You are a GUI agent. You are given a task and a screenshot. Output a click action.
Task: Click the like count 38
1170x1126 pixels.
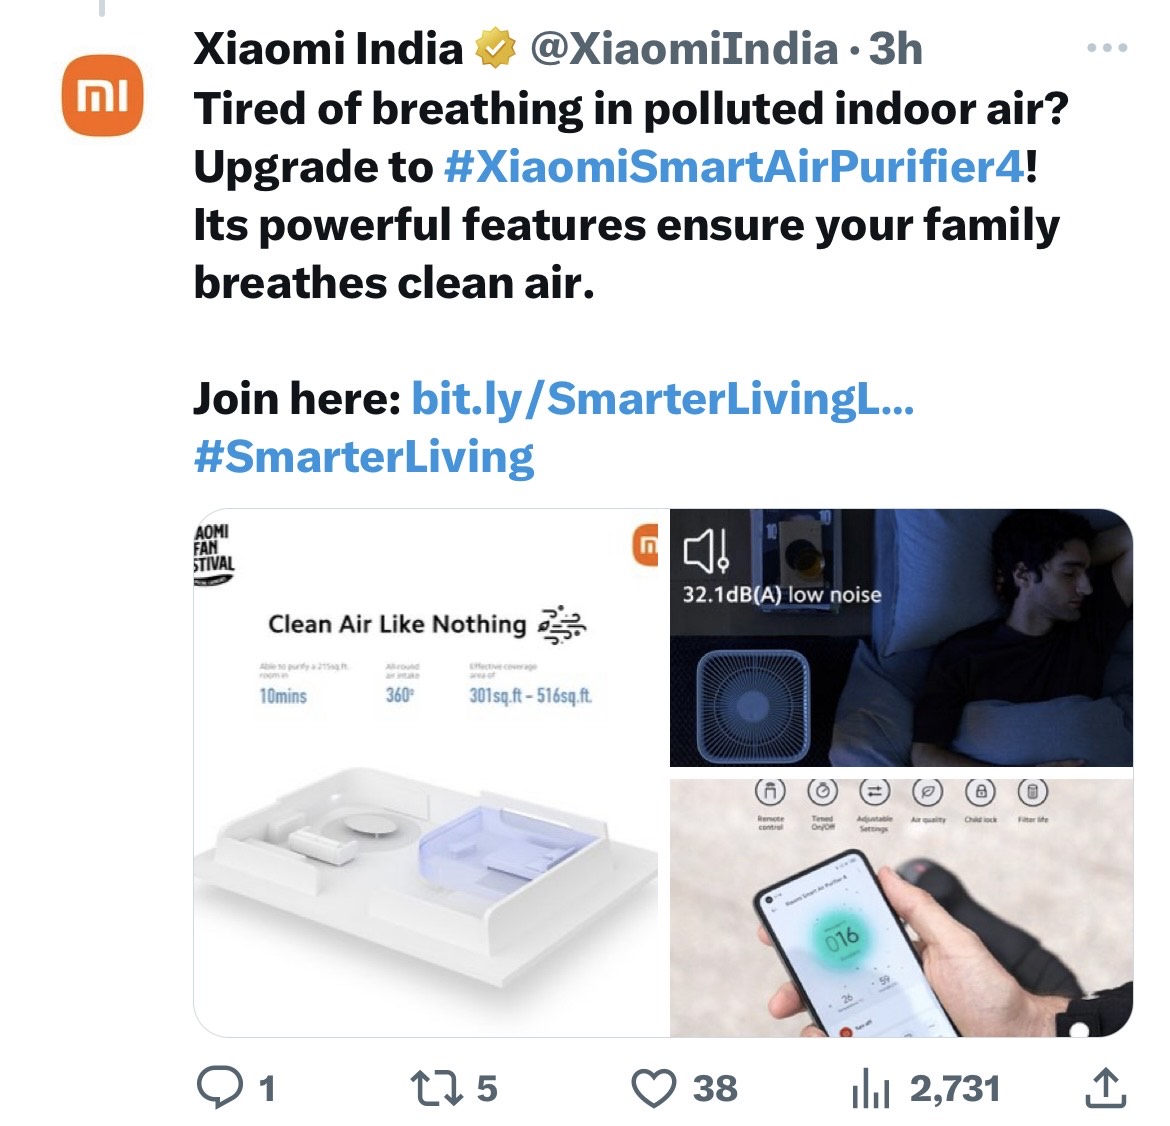tap(715, 1088)
